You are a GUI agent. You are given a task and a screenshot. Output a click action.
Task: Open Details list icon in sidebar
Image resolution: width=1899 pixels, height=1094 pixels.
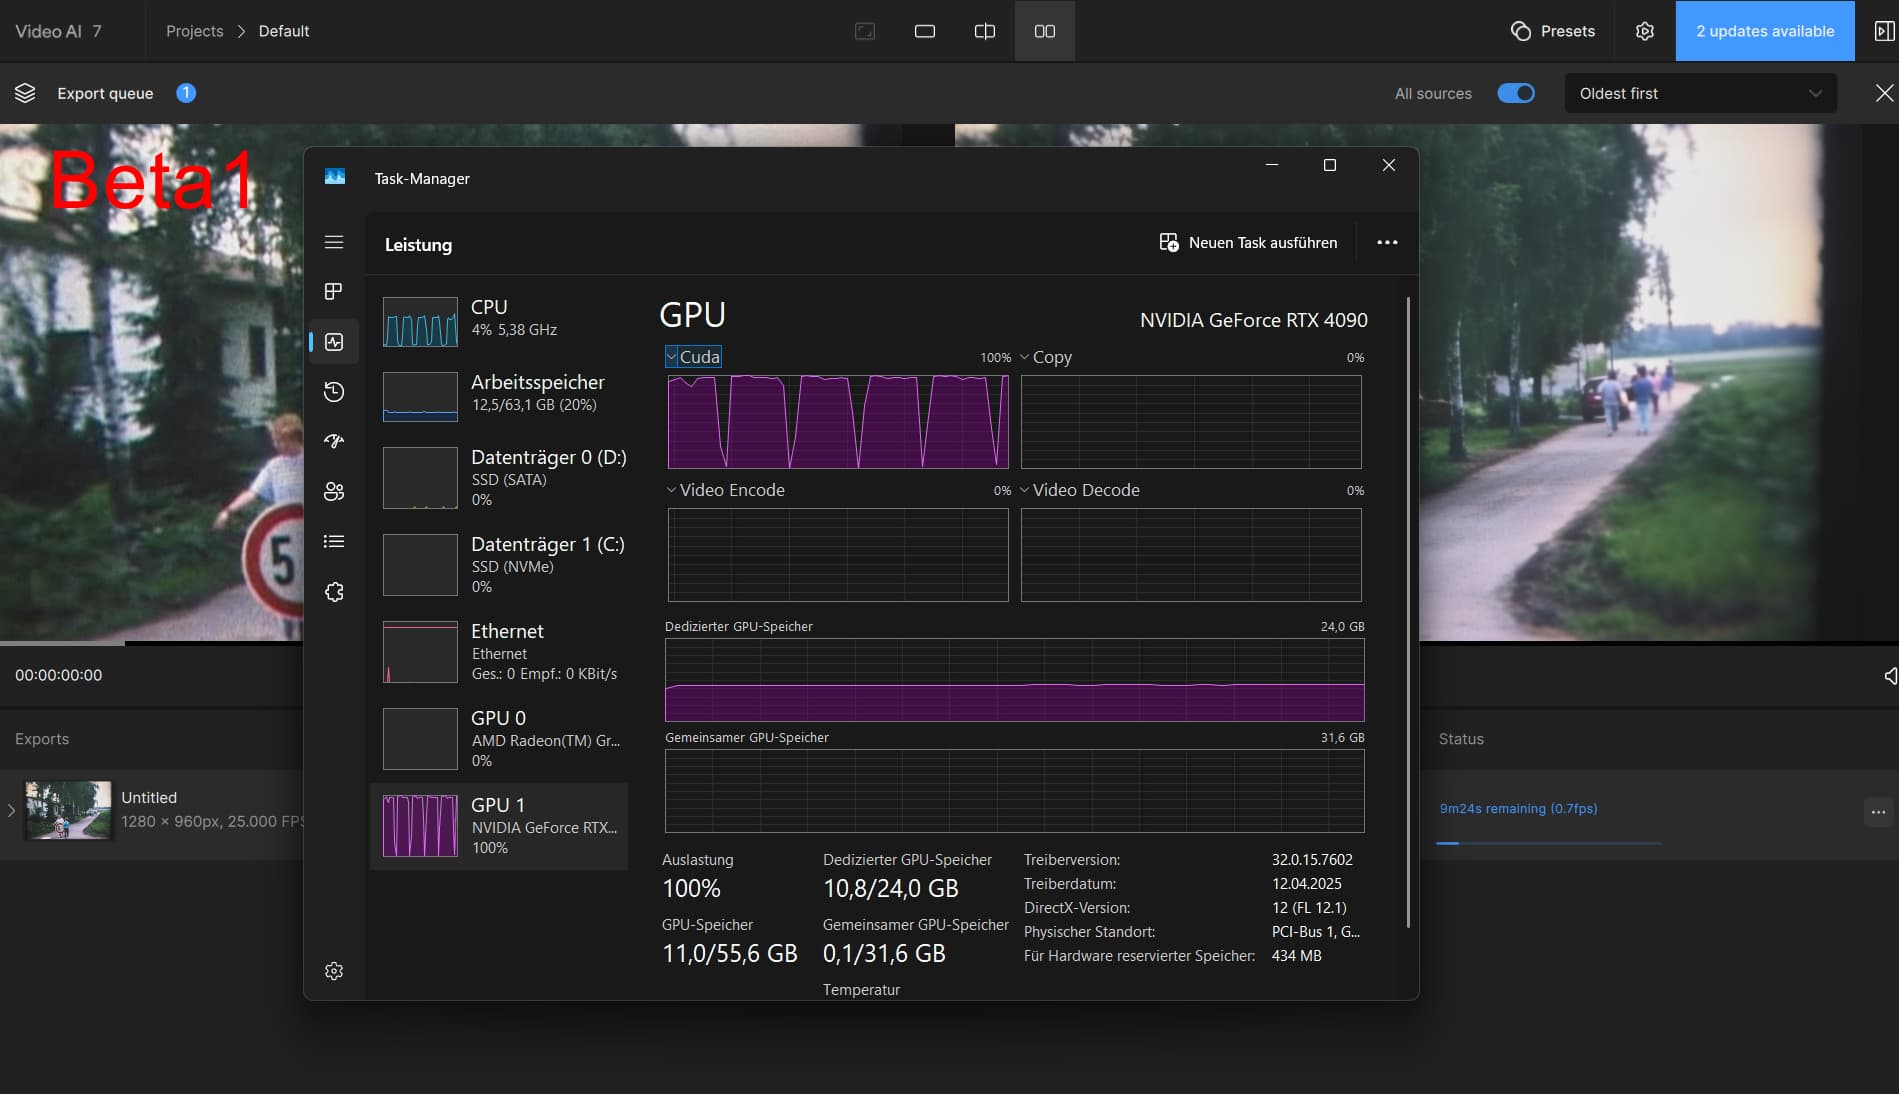(334, 541)
